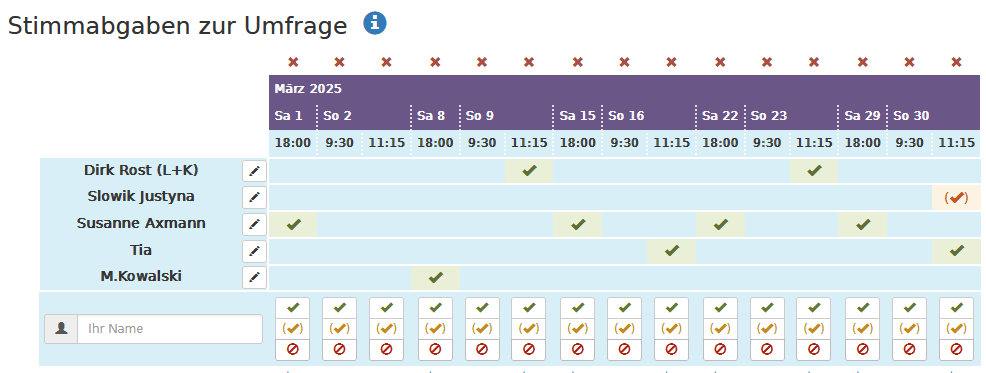Edit Susanne Axmann's vote with pencil icon

tap(254, 225)
